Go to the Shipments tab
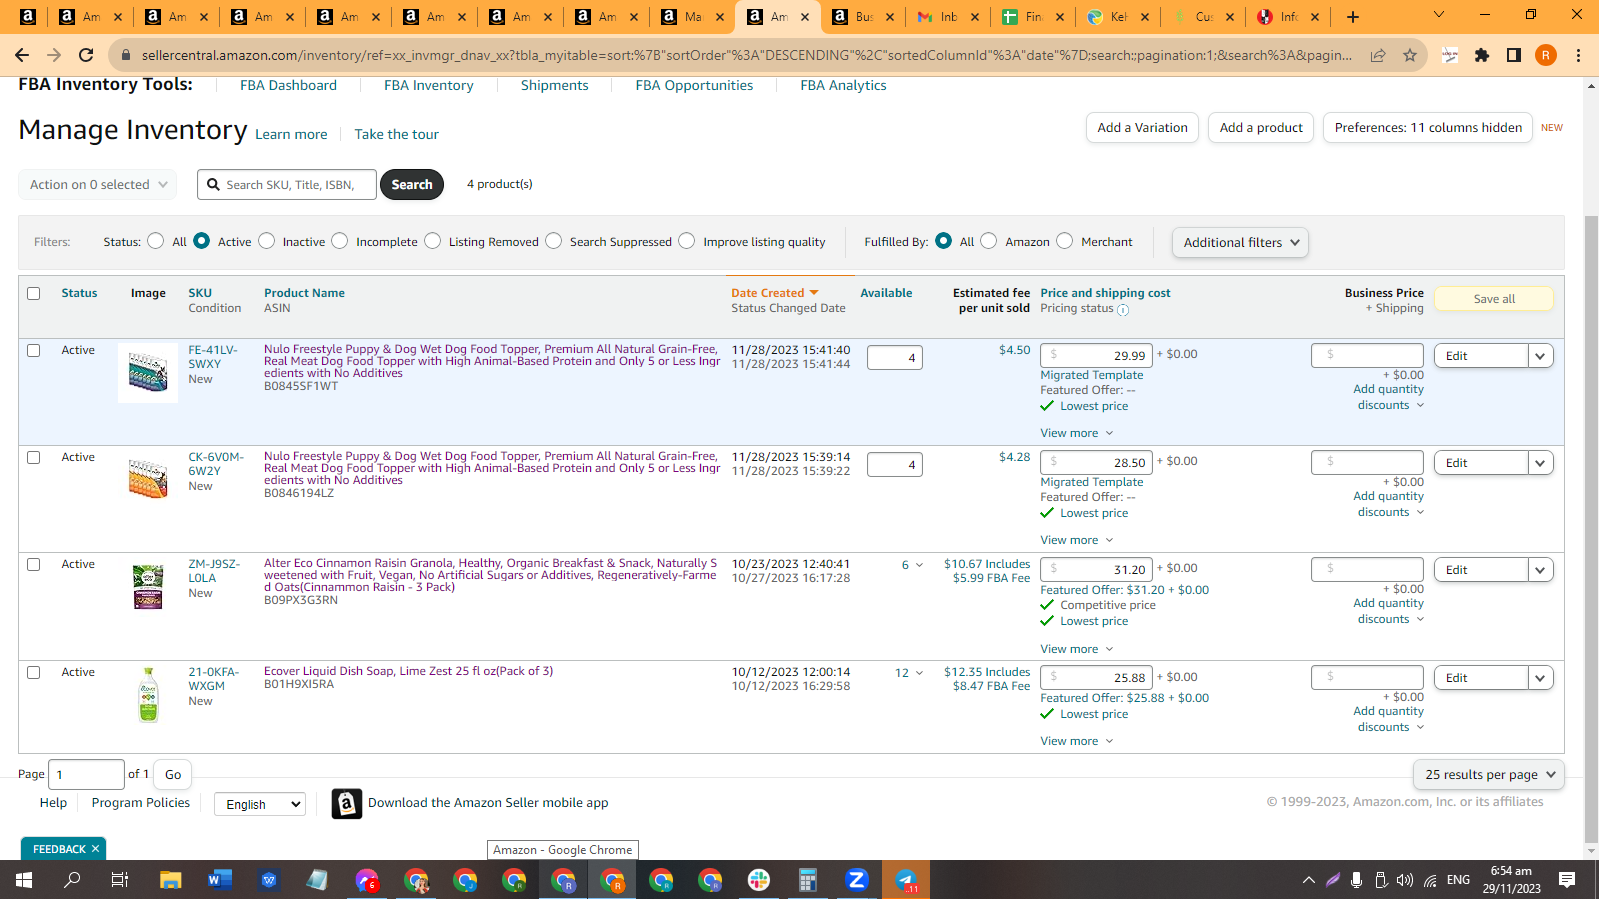The image size is (1599, 899). pos(554,85)
